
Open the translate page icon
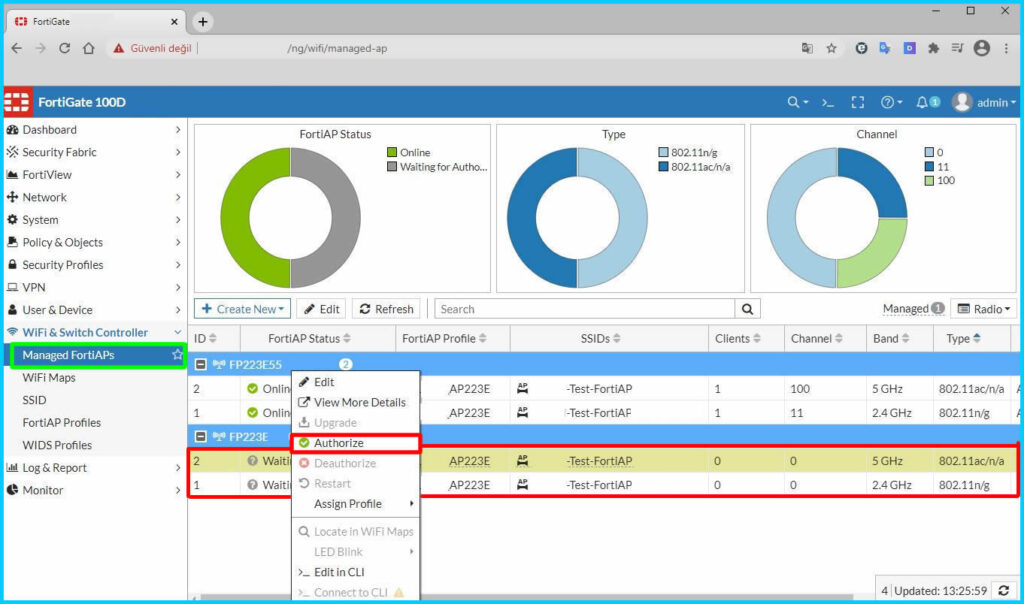807,48
